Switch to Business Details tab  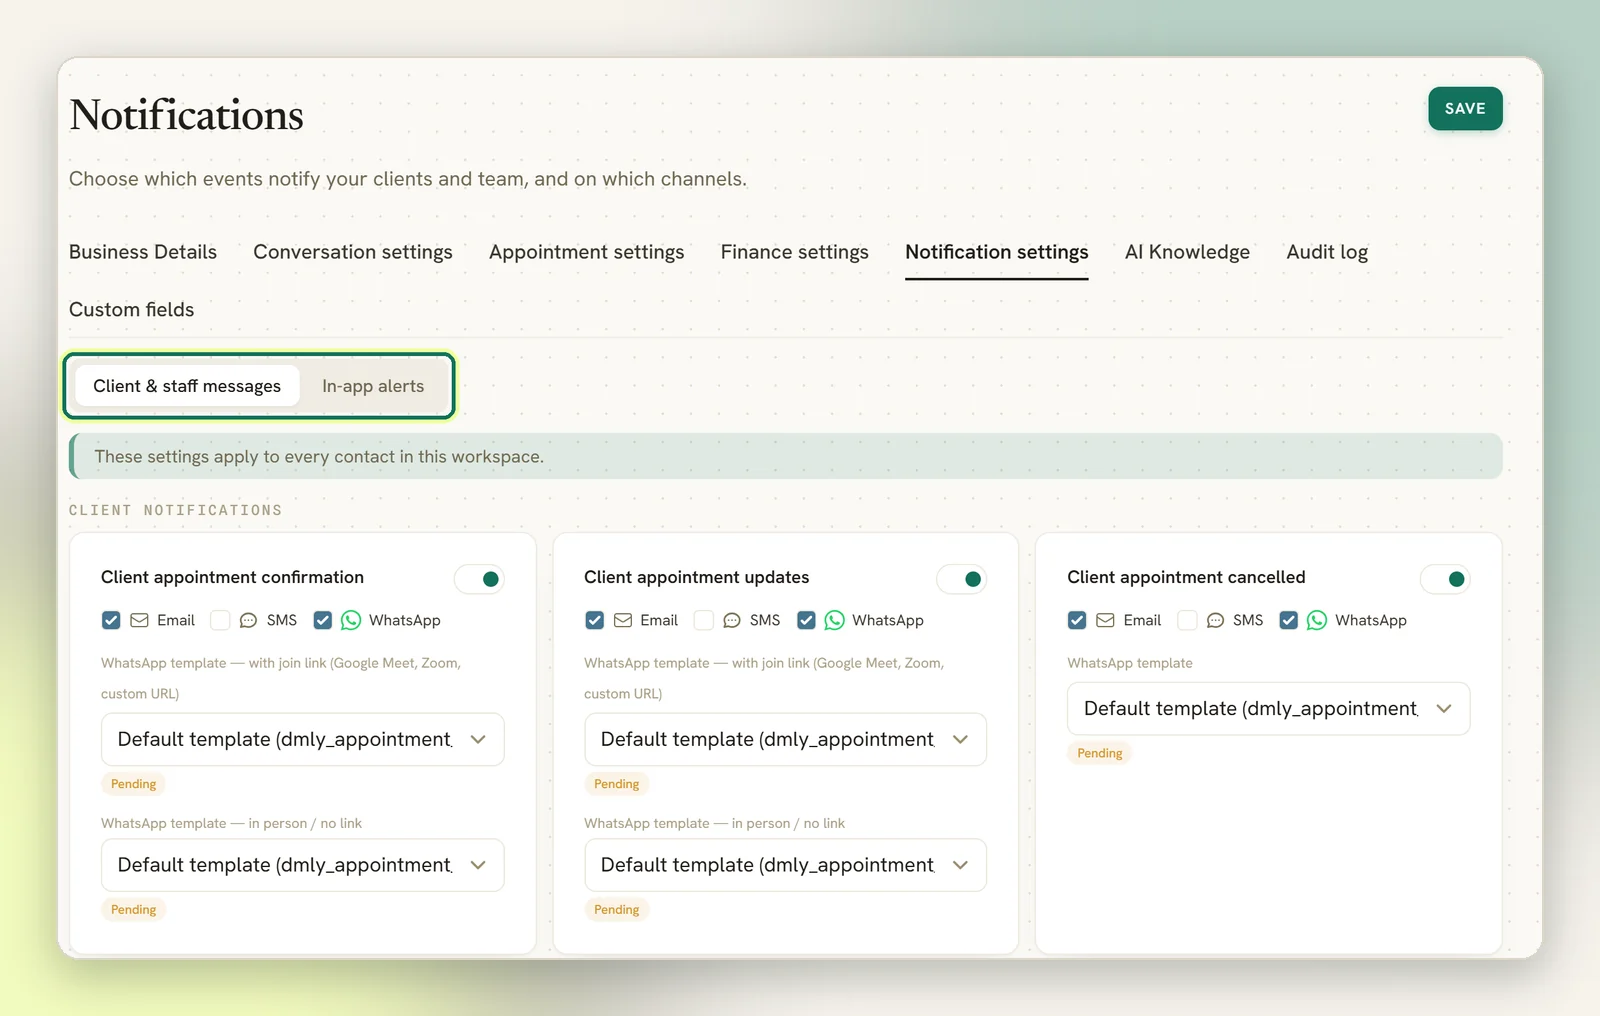[143, 252]
